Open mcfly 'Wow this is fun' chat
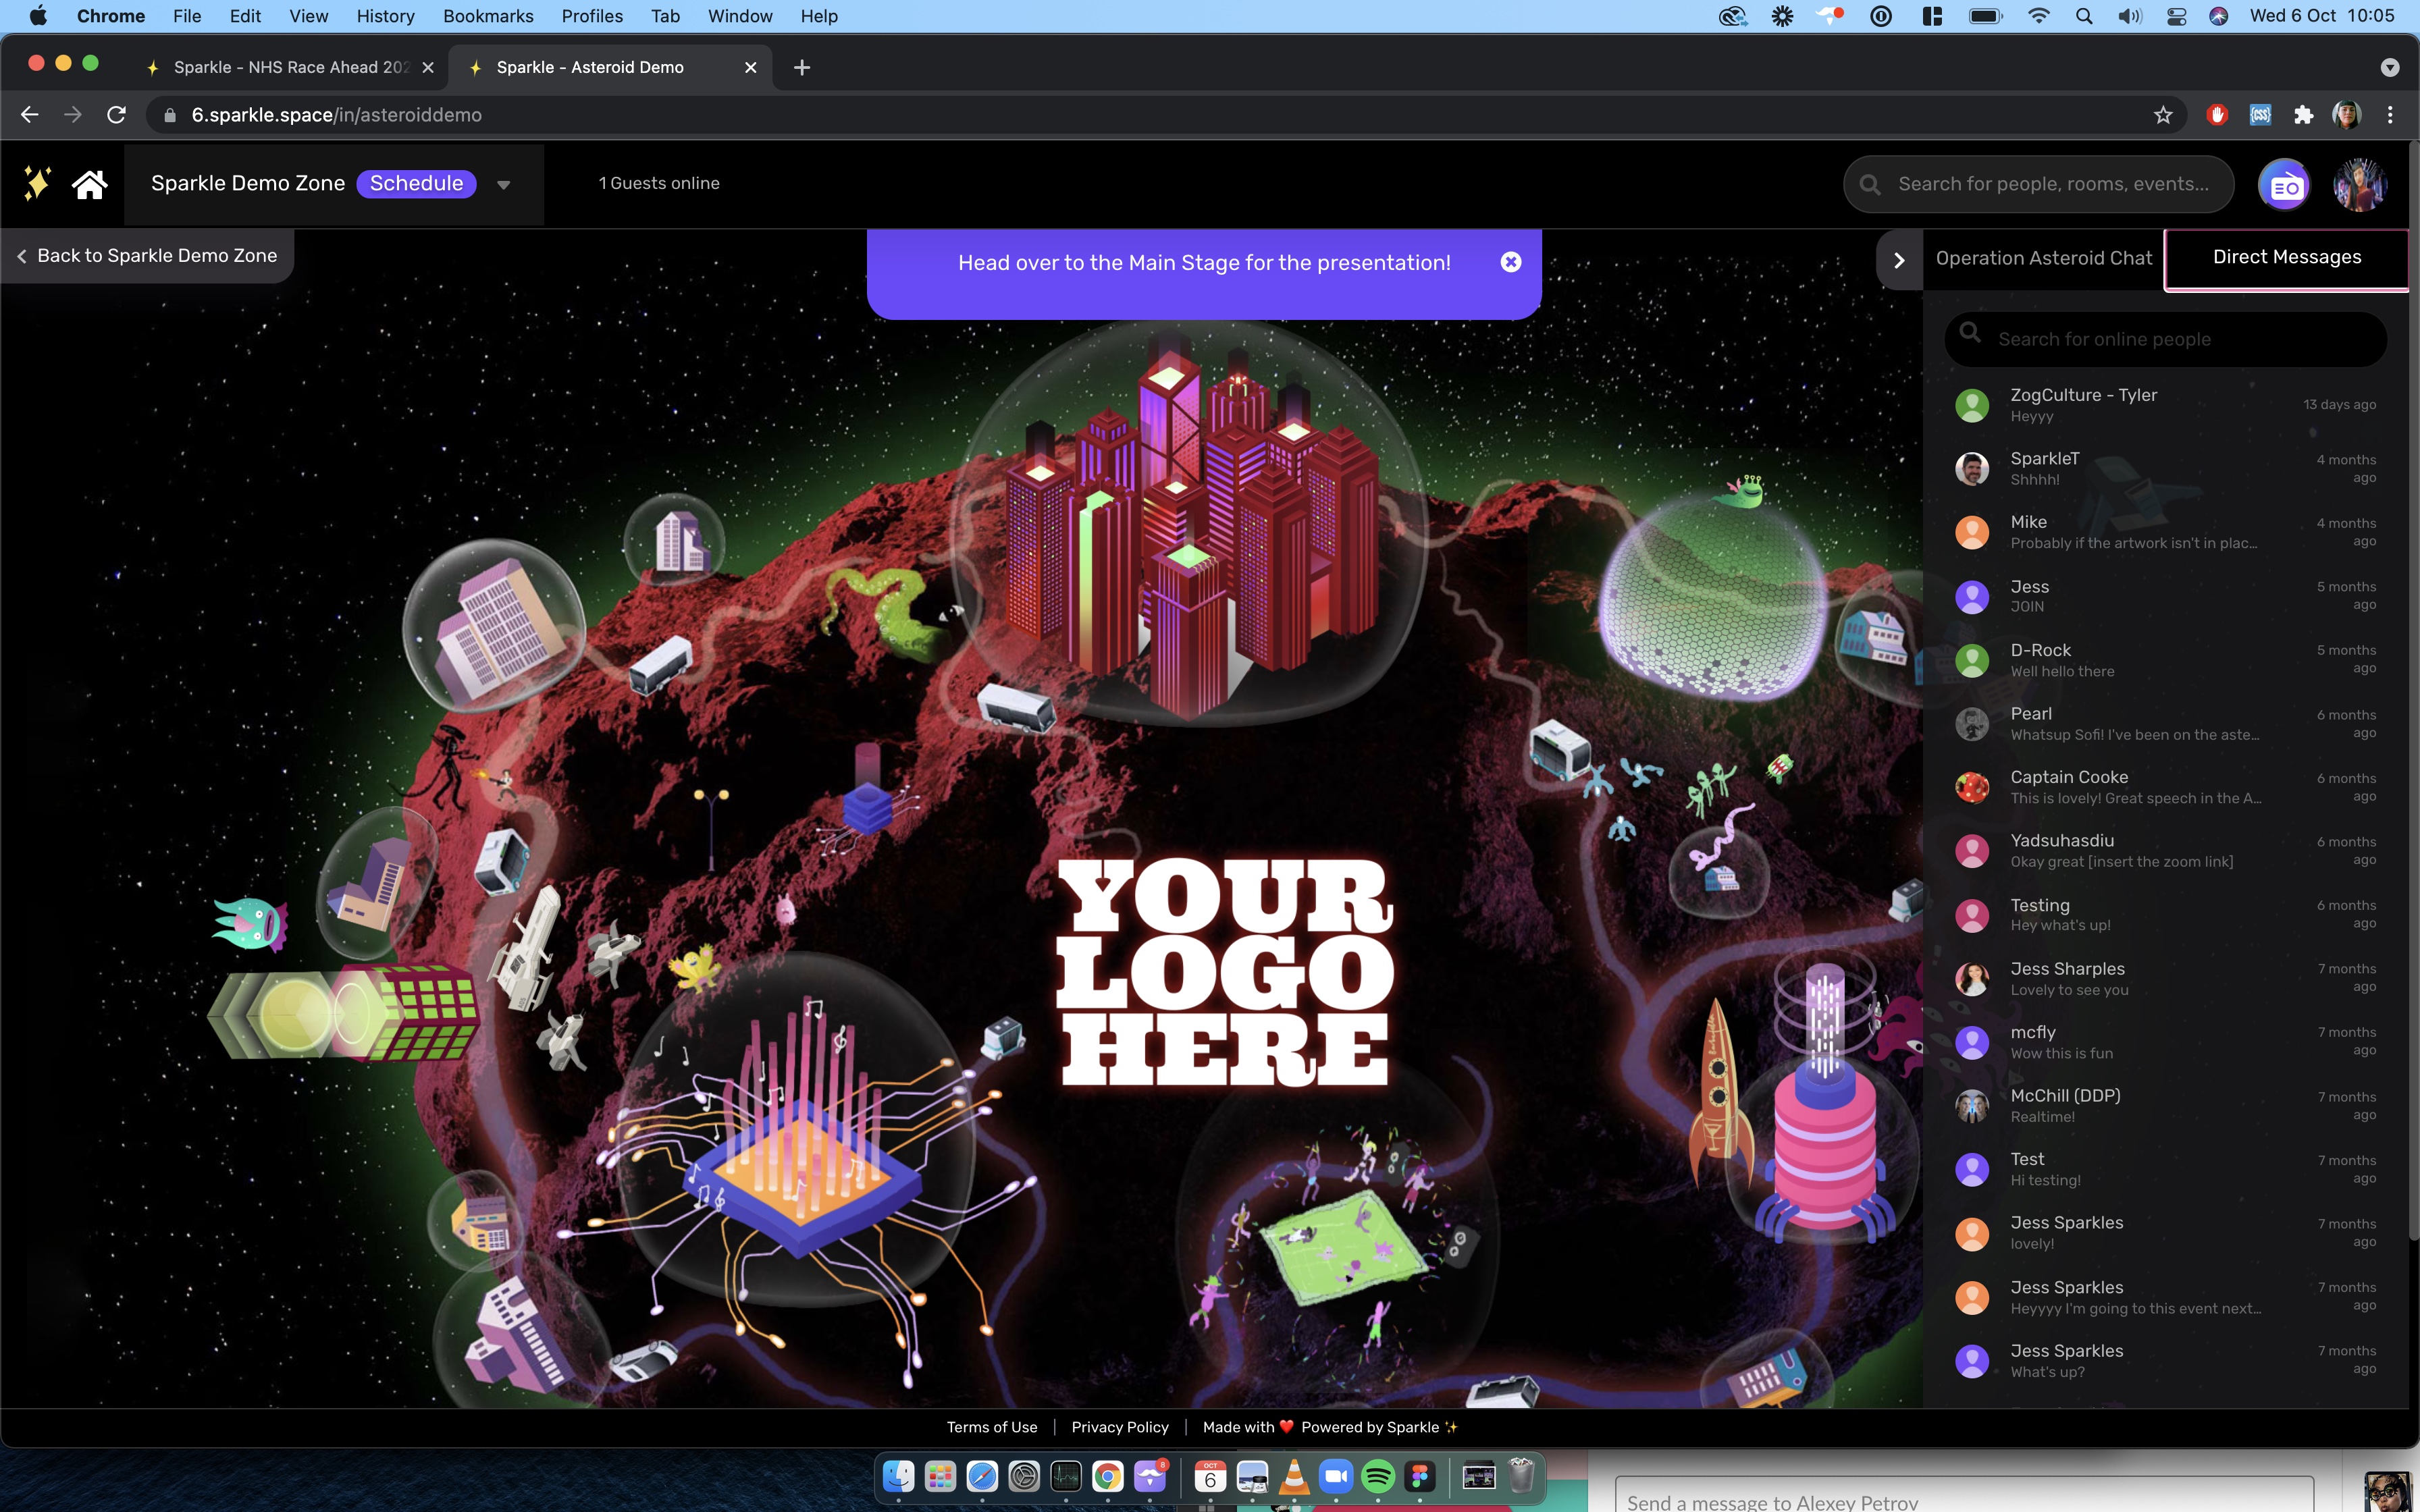The width and height of the screenshot is (2420, 1512). coord(2165,1042)
